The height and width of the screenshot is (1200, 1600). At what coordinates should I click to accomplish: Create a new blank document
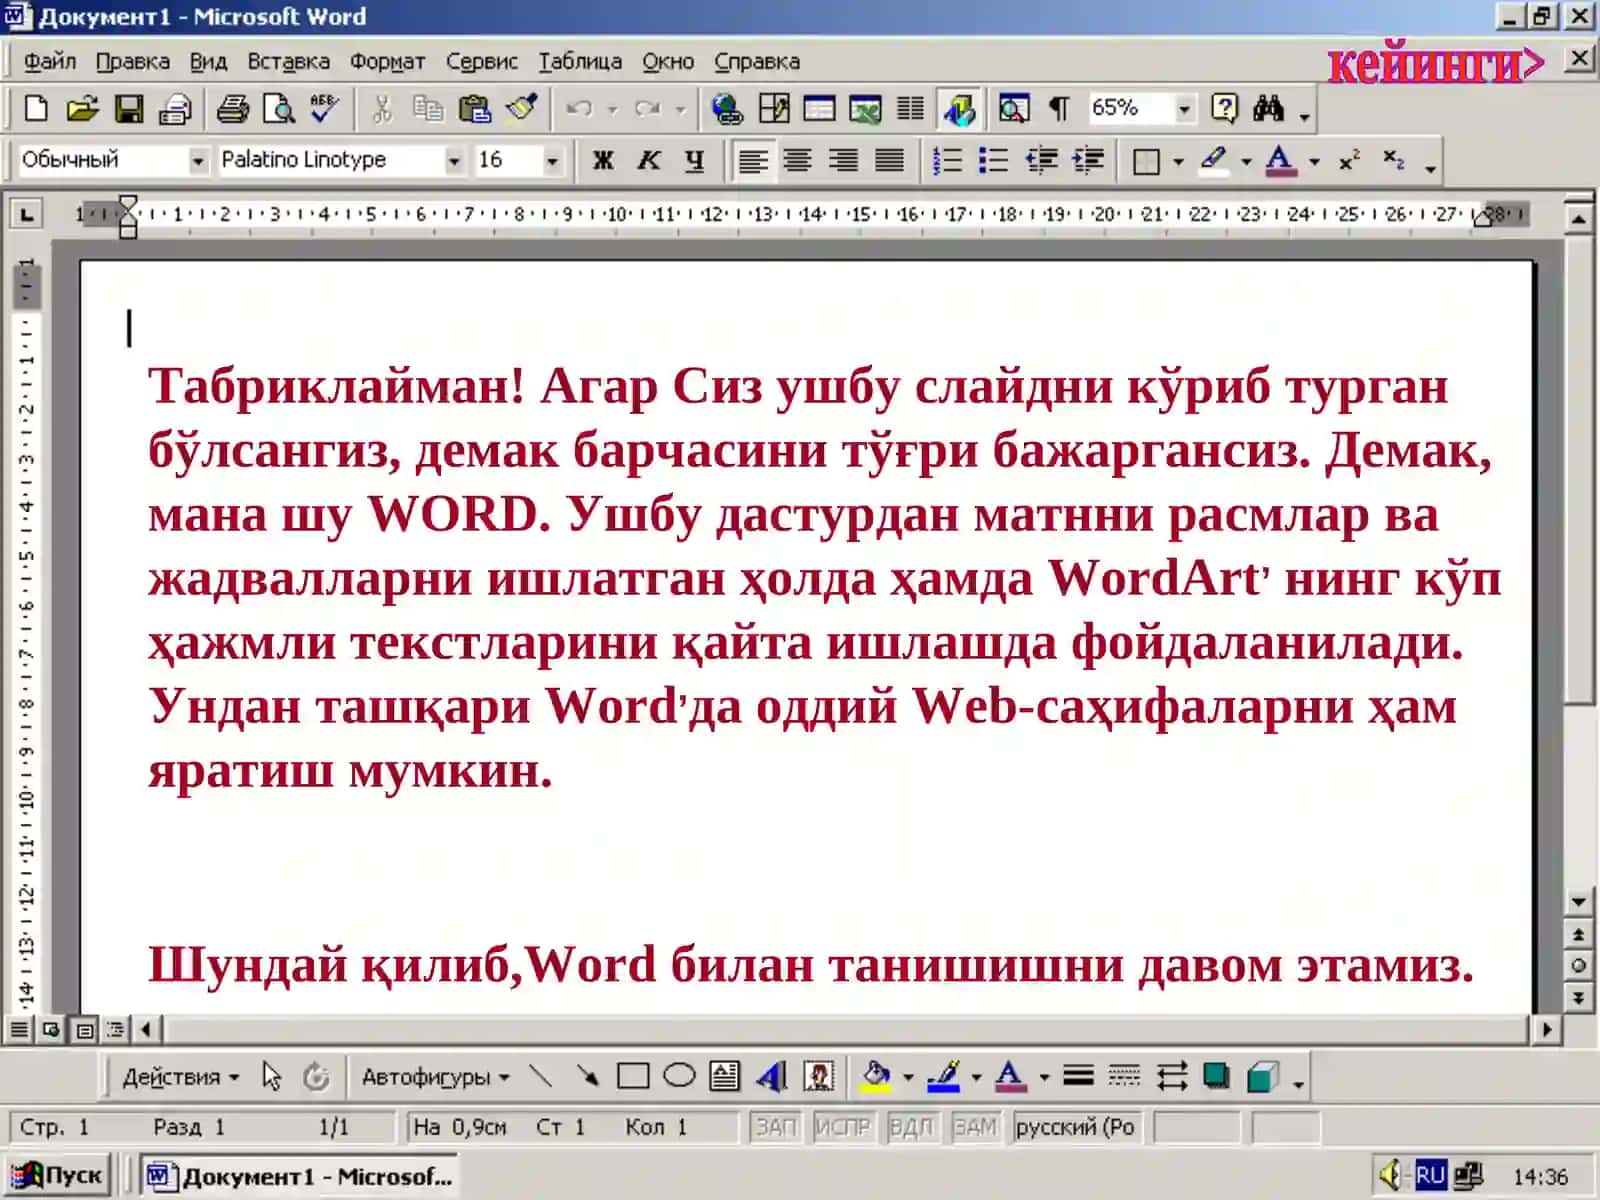pyautogui.click(x=36, y=108)
